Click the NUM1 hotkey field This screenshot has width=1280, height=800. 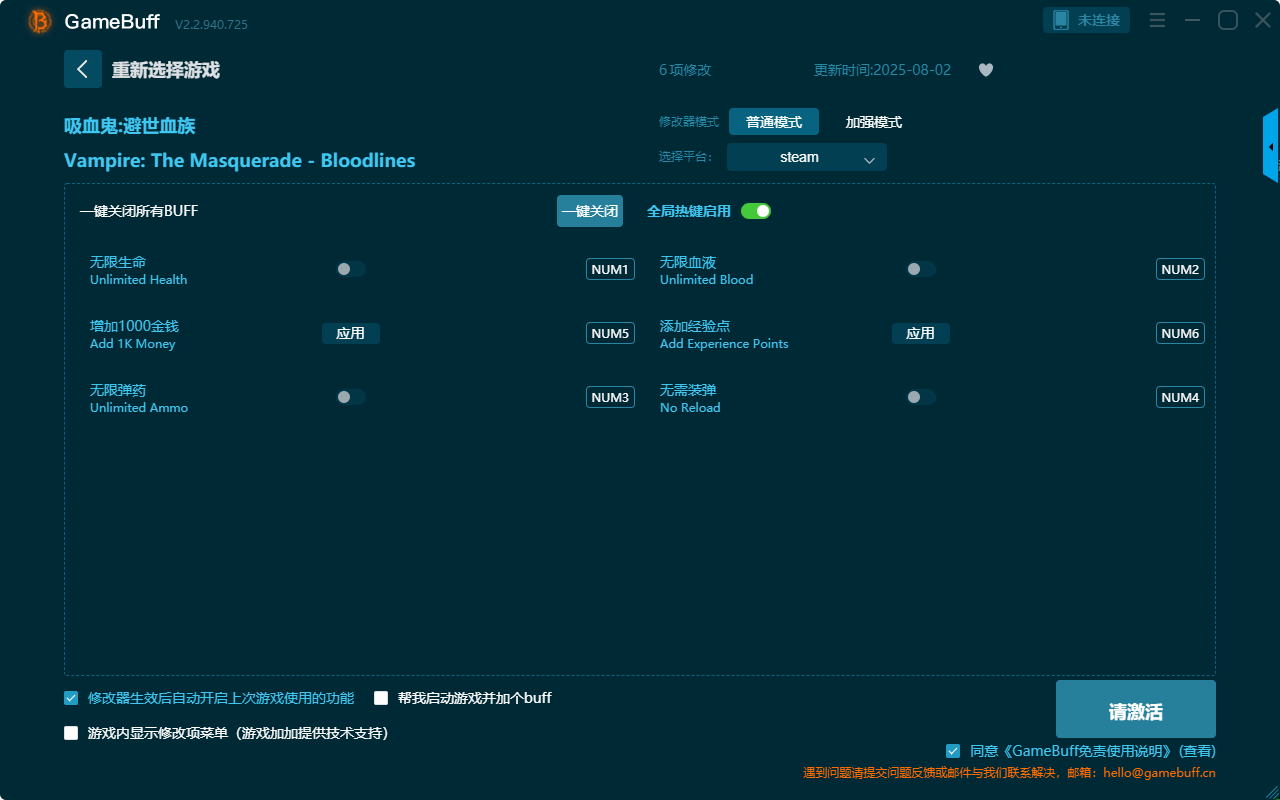(610, 269)
